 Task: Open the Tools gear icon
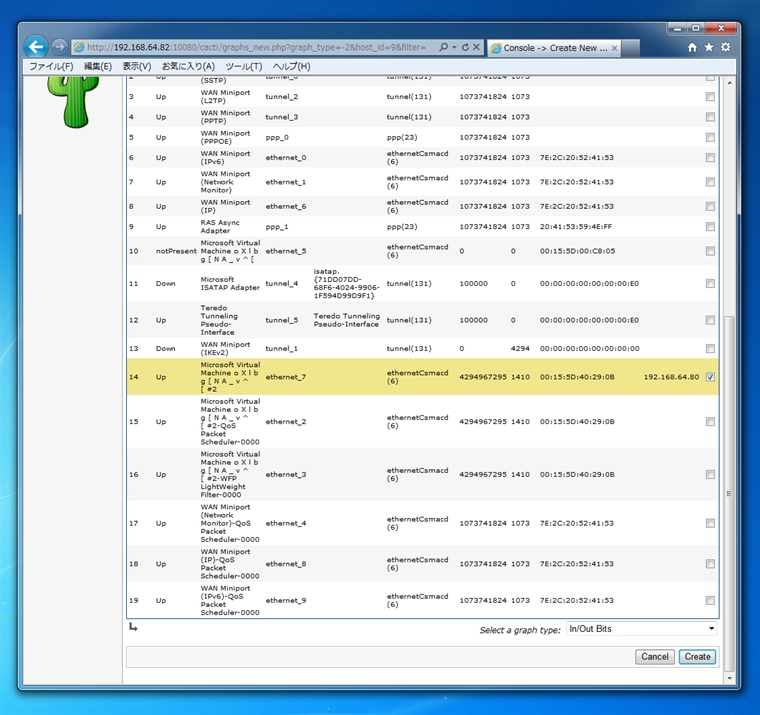726,47
